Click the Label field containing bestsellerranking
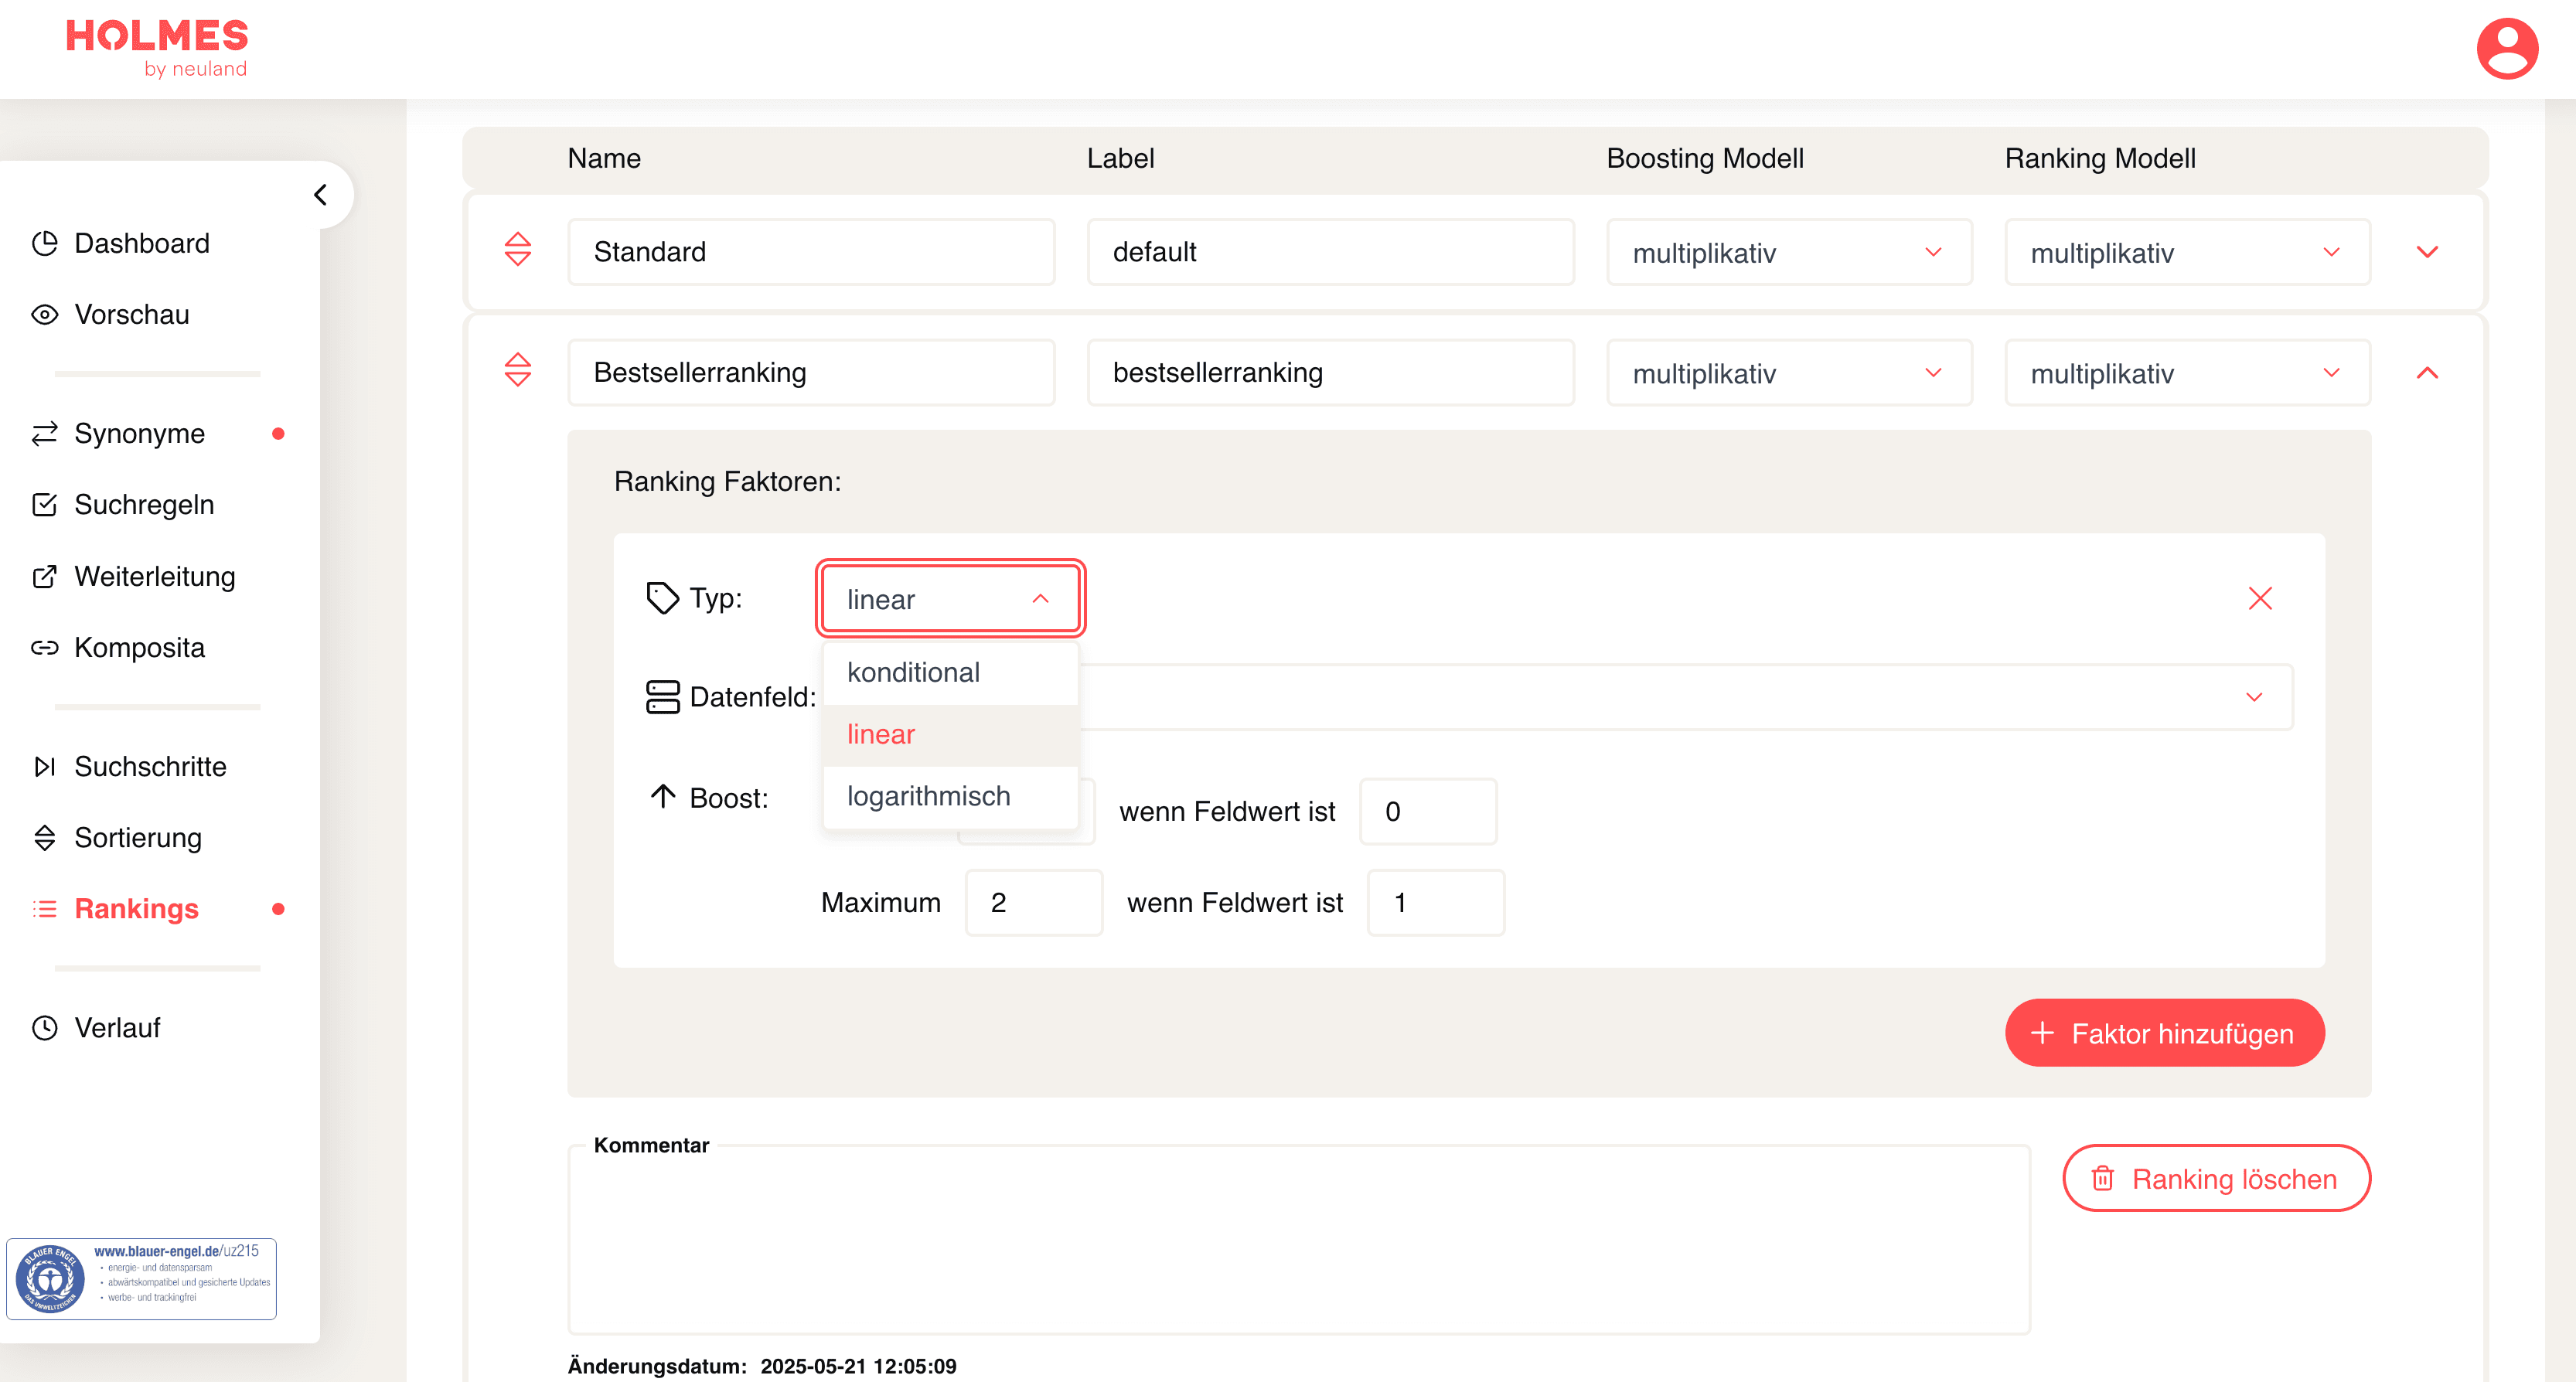The image size is (2576, 1382). [1330, 373]
